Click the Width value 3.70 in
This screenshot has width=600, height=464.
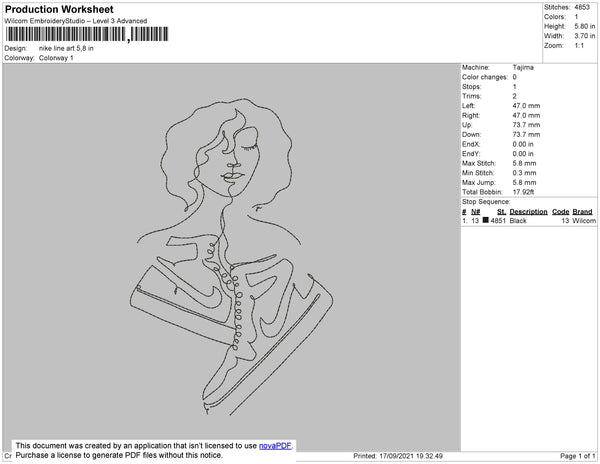584,36
